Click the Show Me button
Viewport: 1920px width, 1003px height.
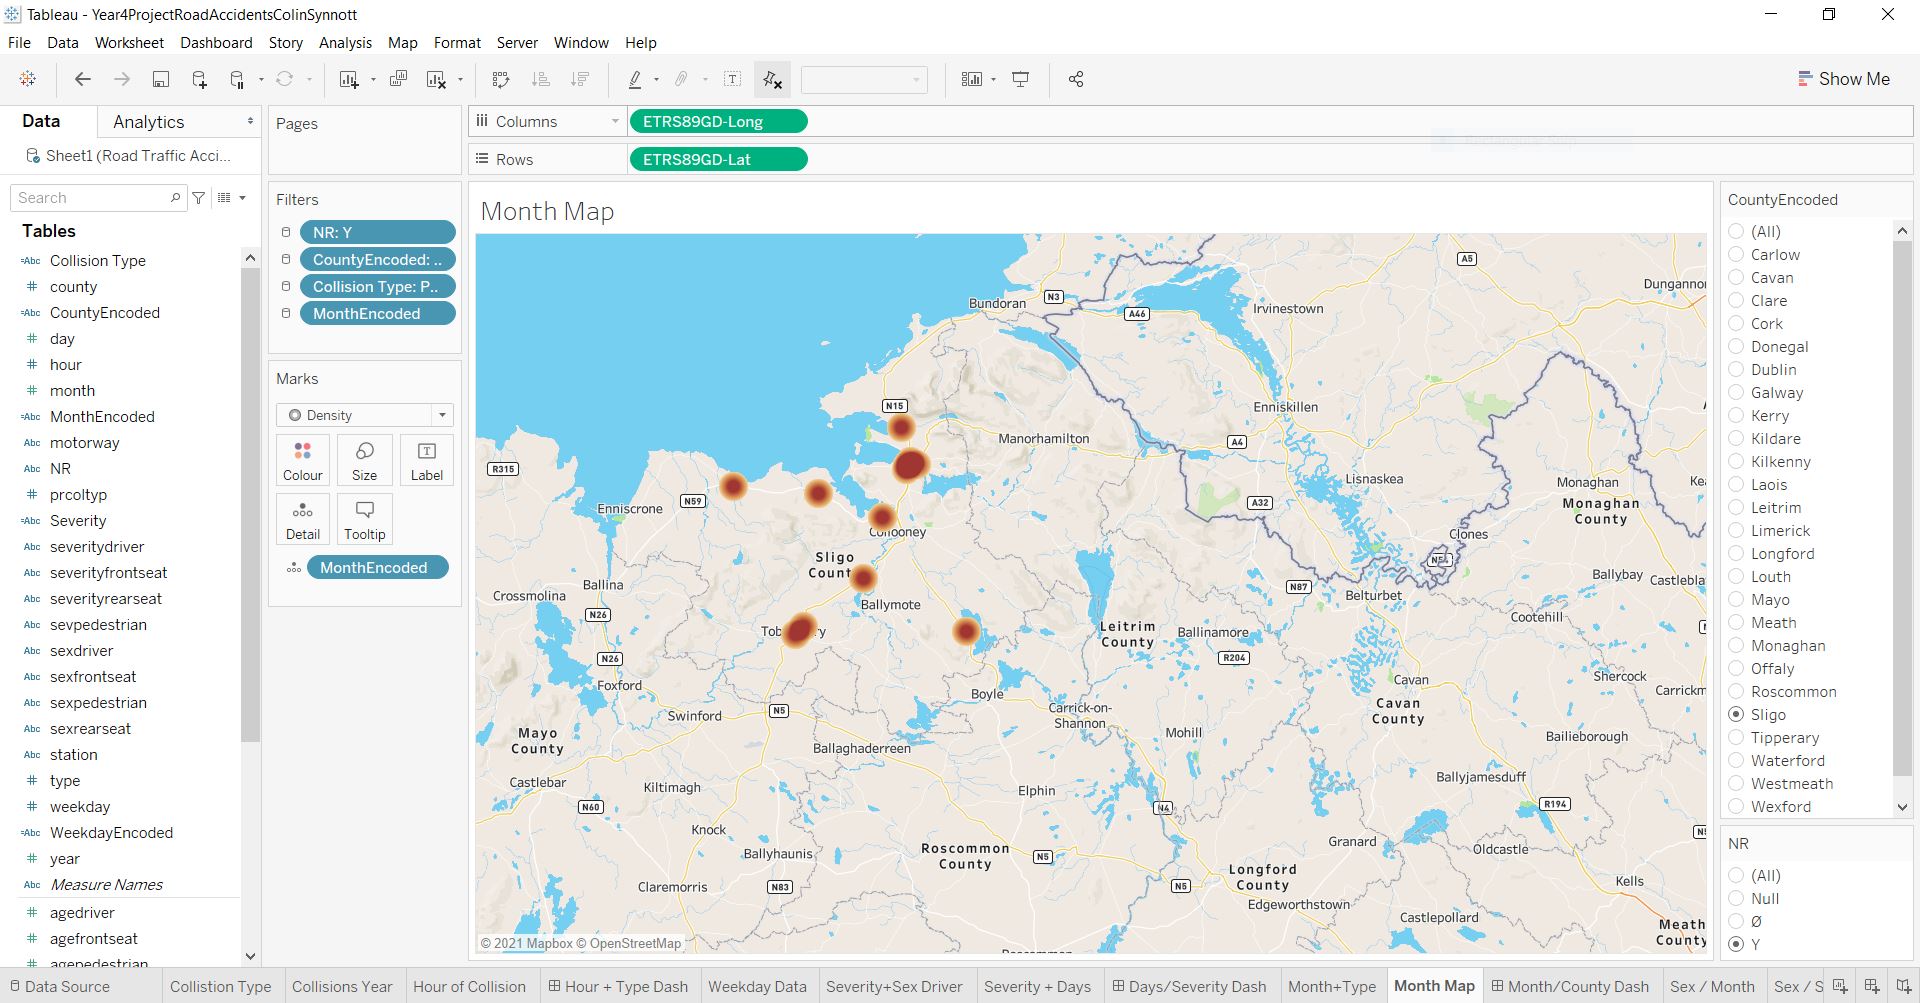pyautogui.click(x=1843, y=79)
